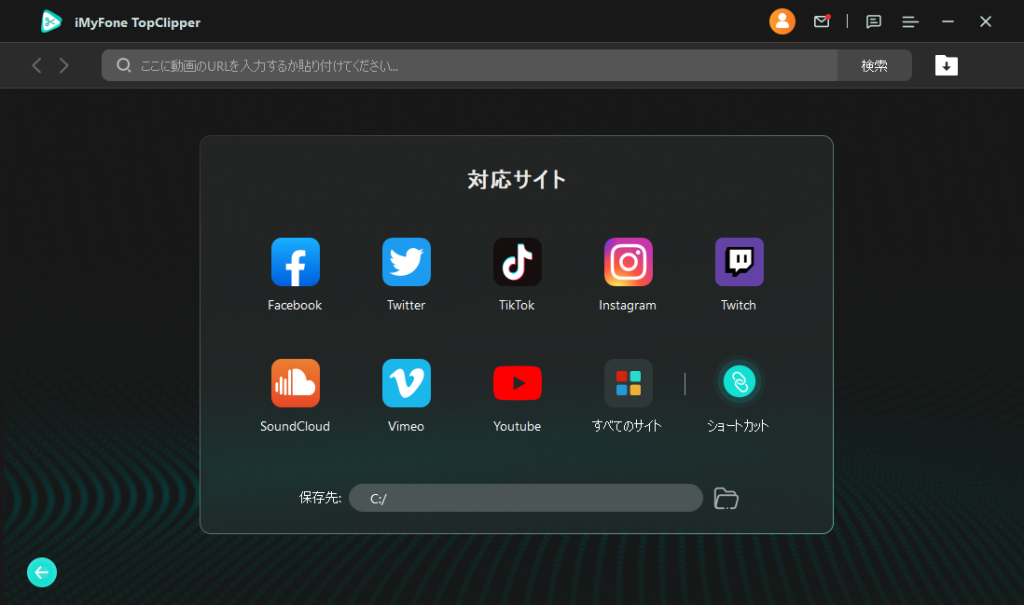Open the feedback chat icon

pos(873,22)
